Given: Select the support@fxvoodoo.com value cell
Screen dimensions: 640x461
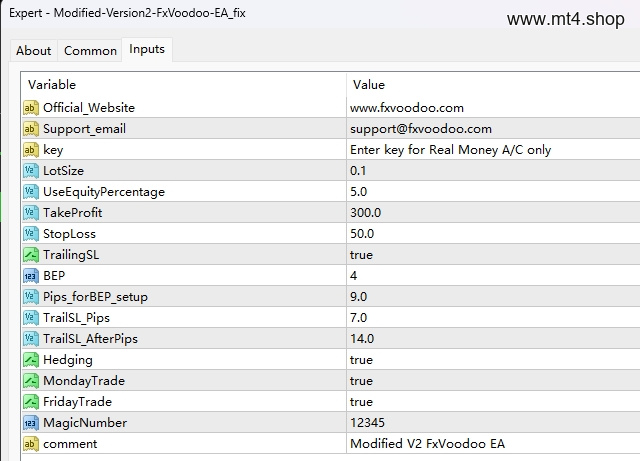Looking at the screenshot, I should point(493,129).
